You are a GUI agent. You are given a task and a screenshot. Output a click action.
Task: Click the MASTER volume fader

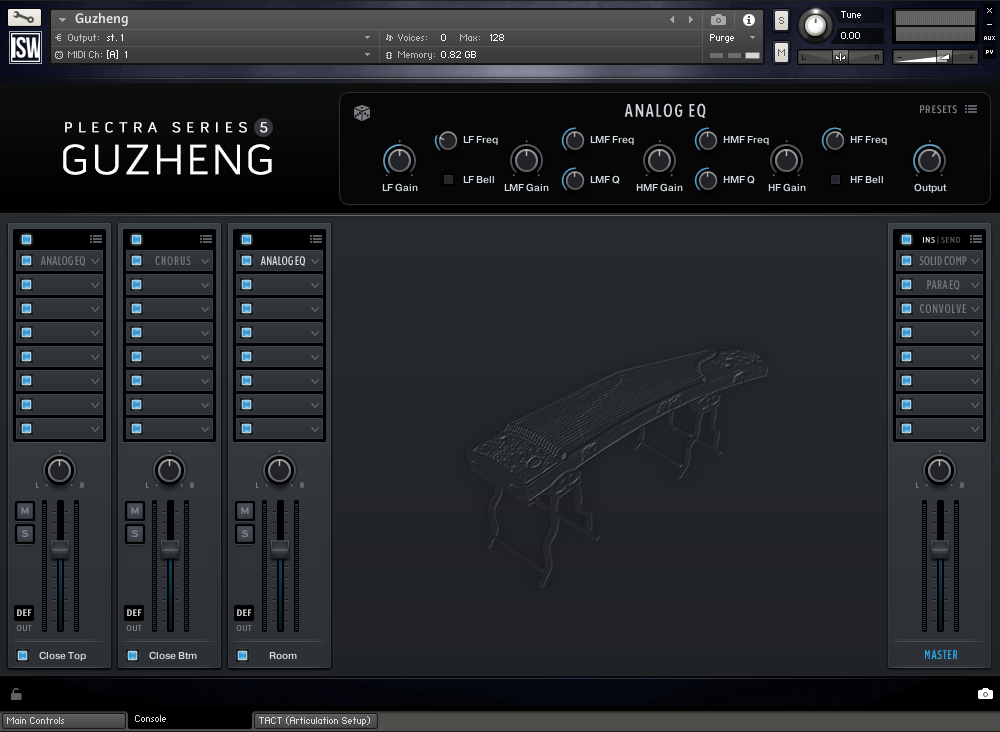click(940, 547)
